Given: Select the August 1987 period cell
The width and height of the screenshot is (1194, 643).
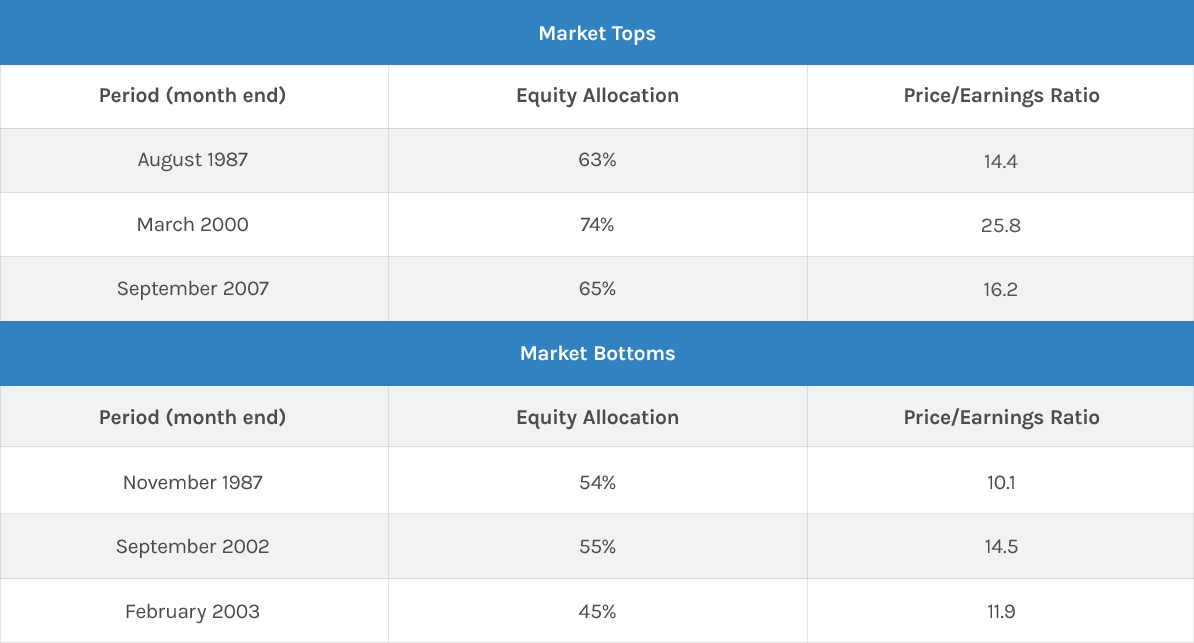Looking at the screenshot, I should 193,160.
